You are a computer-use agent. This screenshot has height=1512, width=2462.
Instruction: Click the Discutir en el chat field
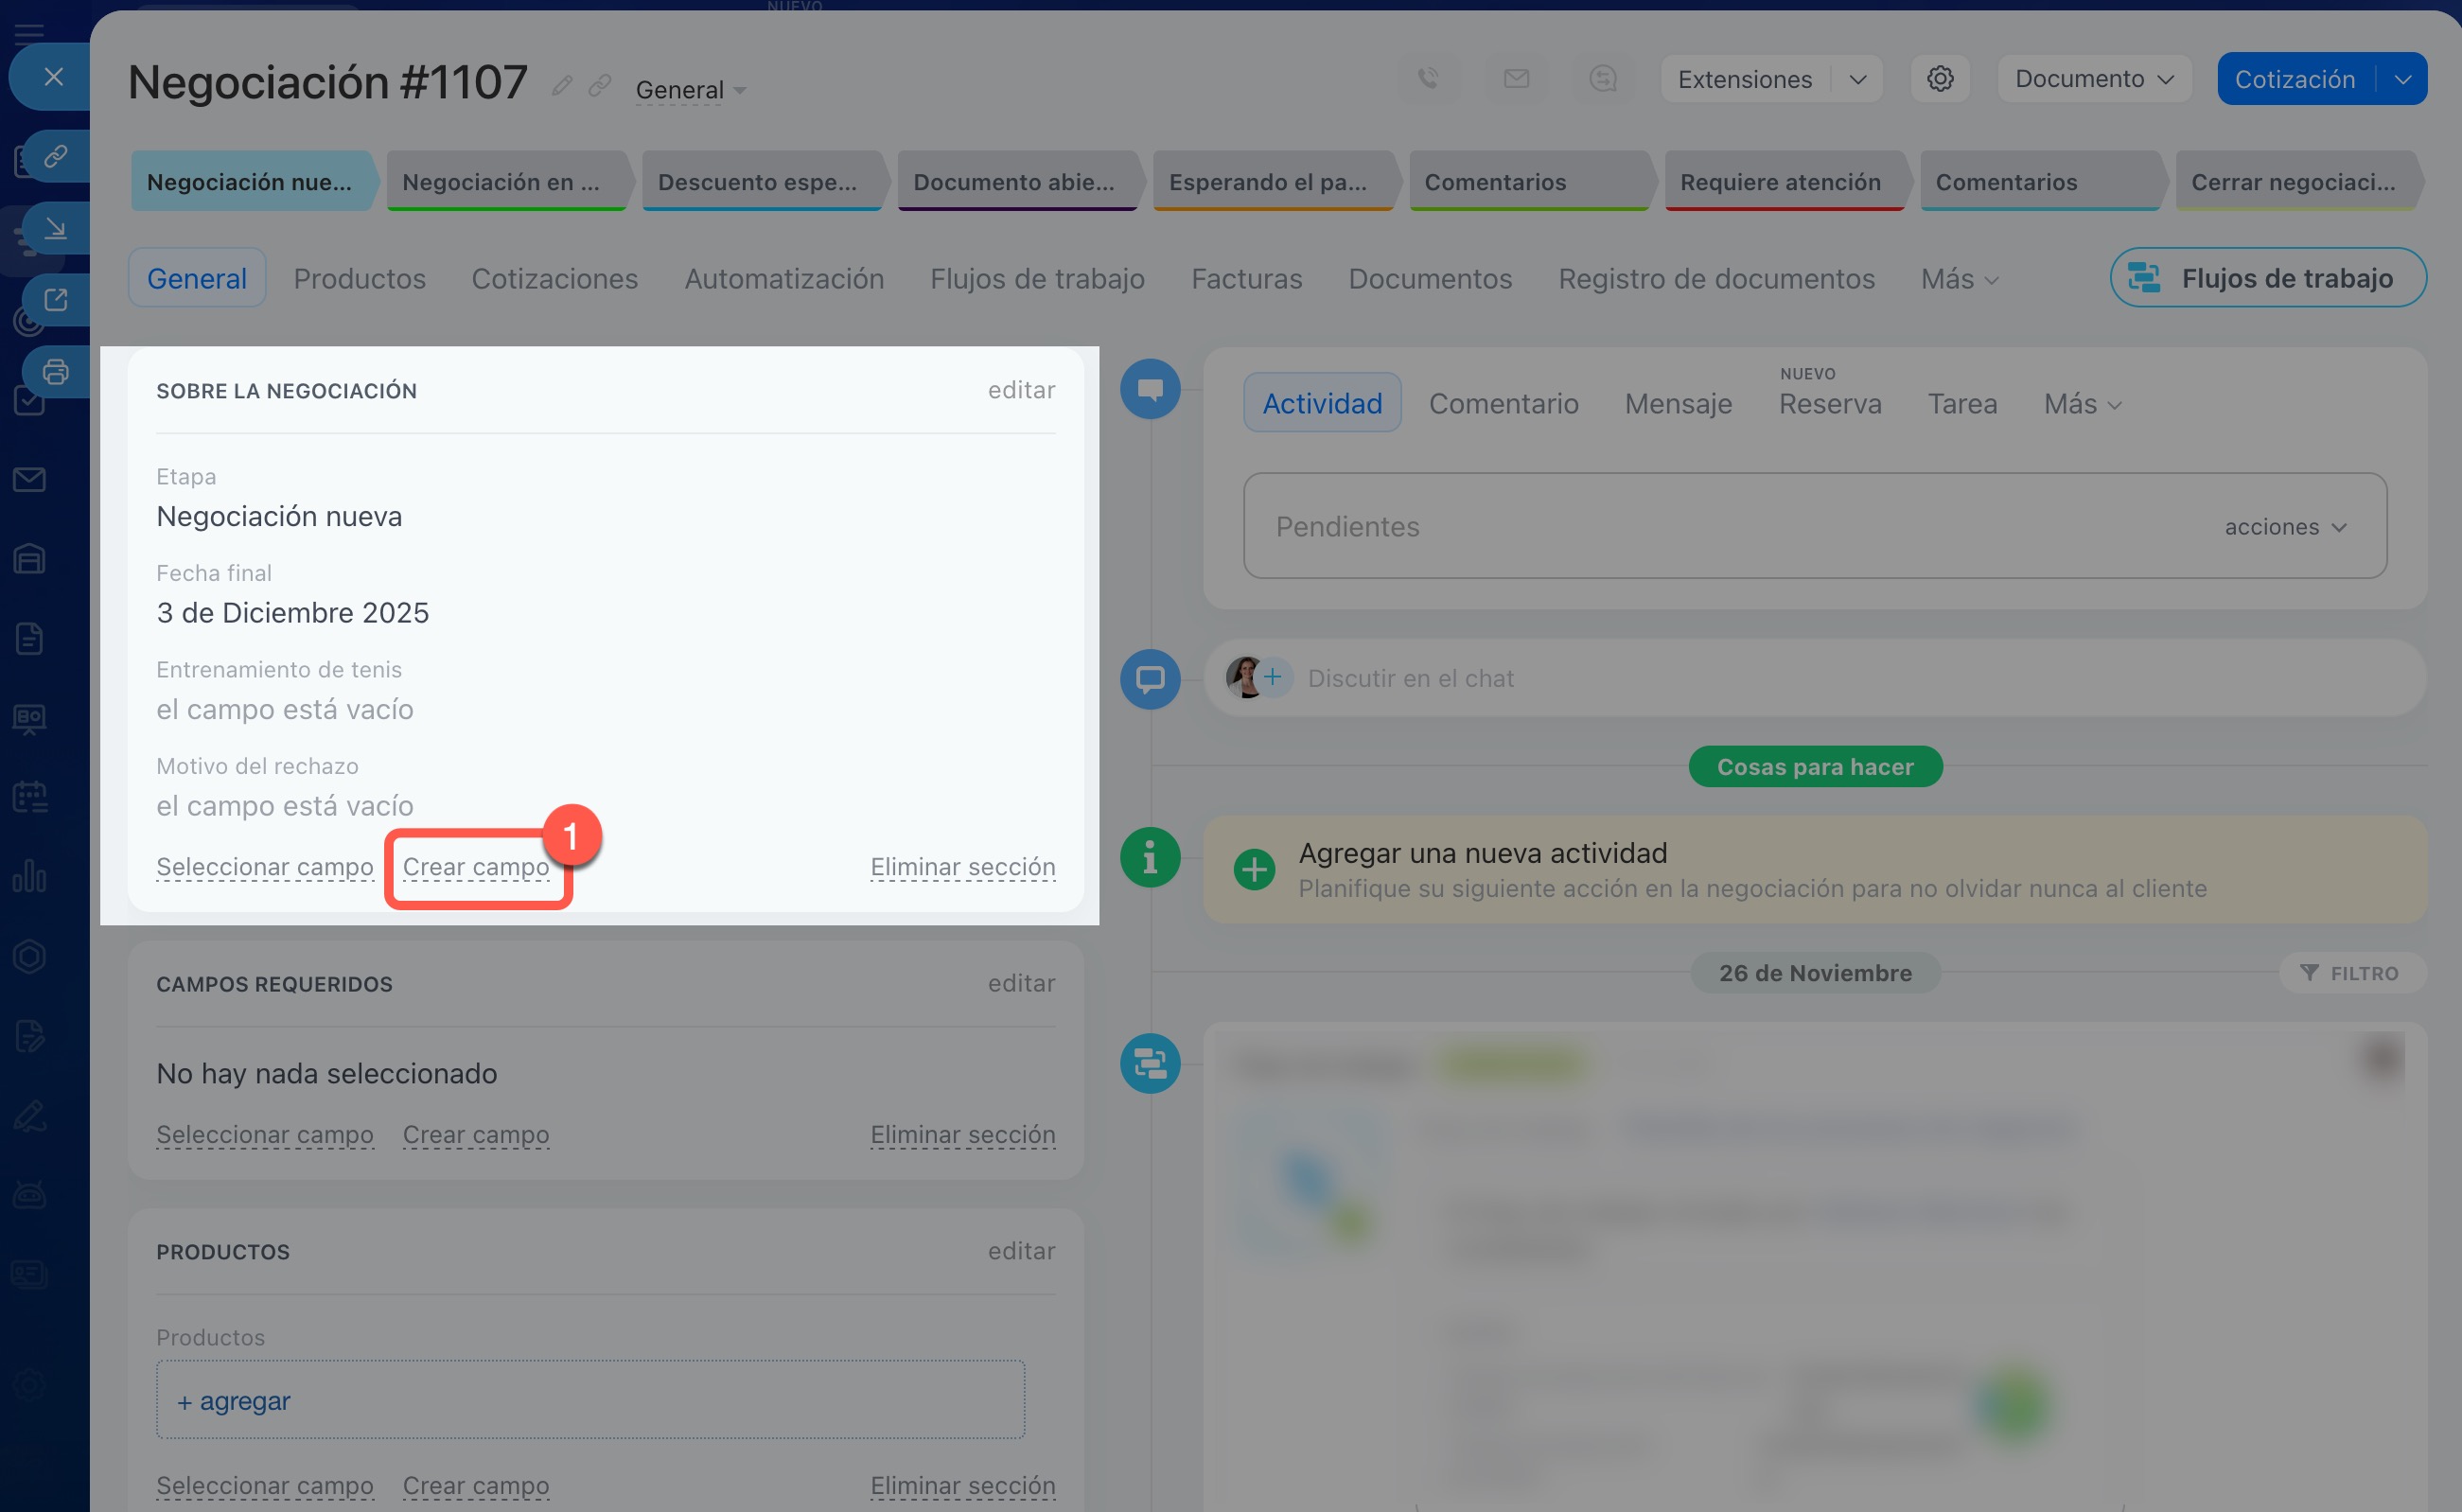[x=1410, y=678]
